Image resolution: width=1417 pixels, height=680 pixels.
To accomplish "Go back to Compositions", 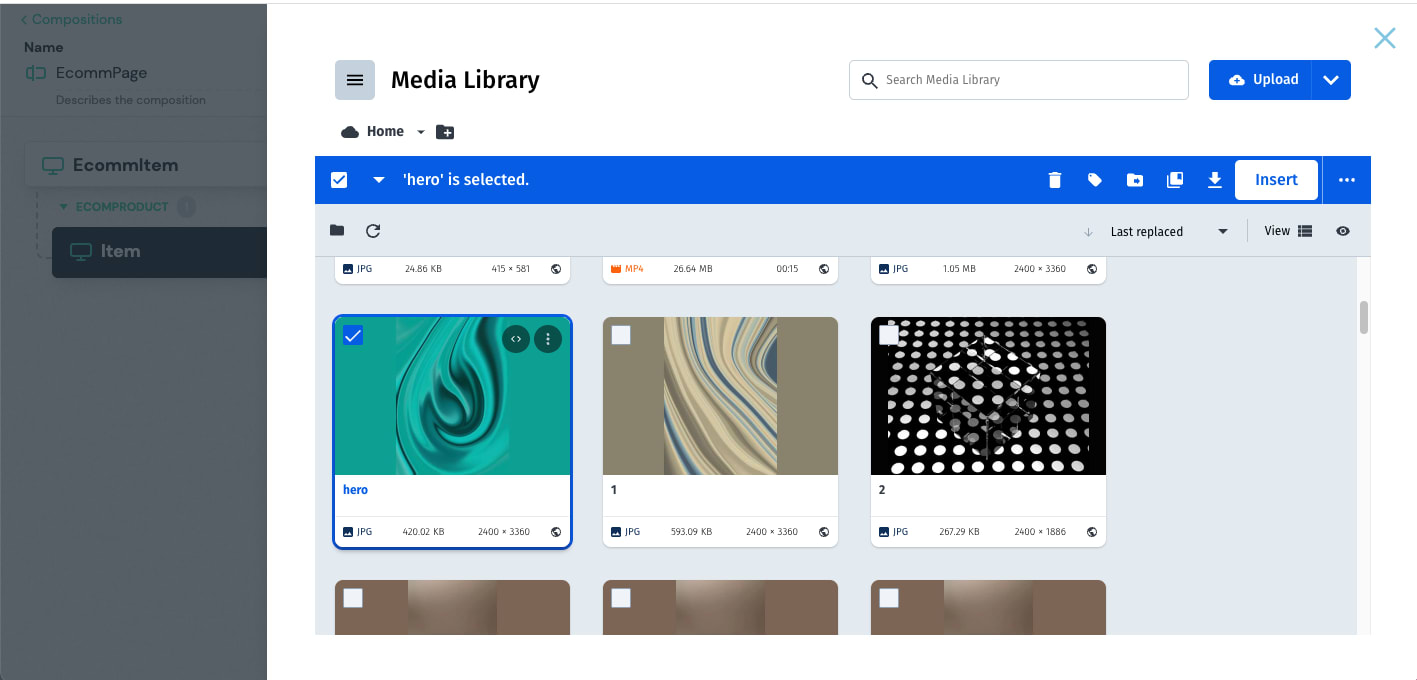I will coord(71,19).
